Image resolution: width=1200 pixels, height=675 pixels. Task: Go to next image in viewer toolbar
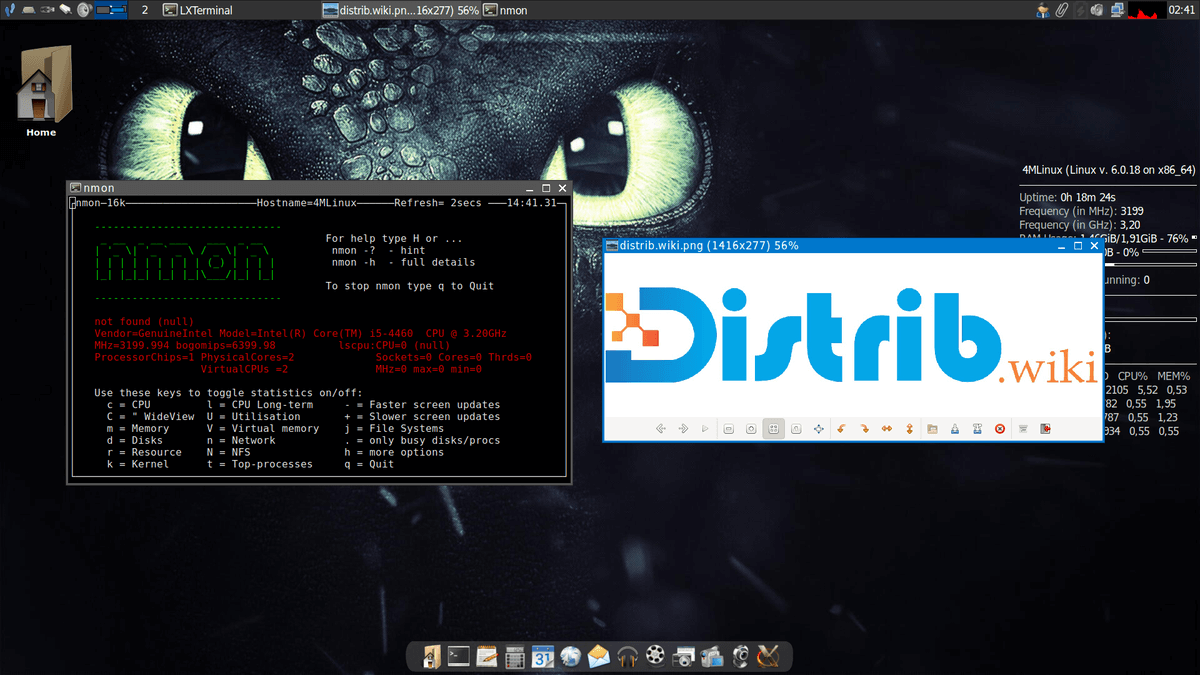coord(683,428)
